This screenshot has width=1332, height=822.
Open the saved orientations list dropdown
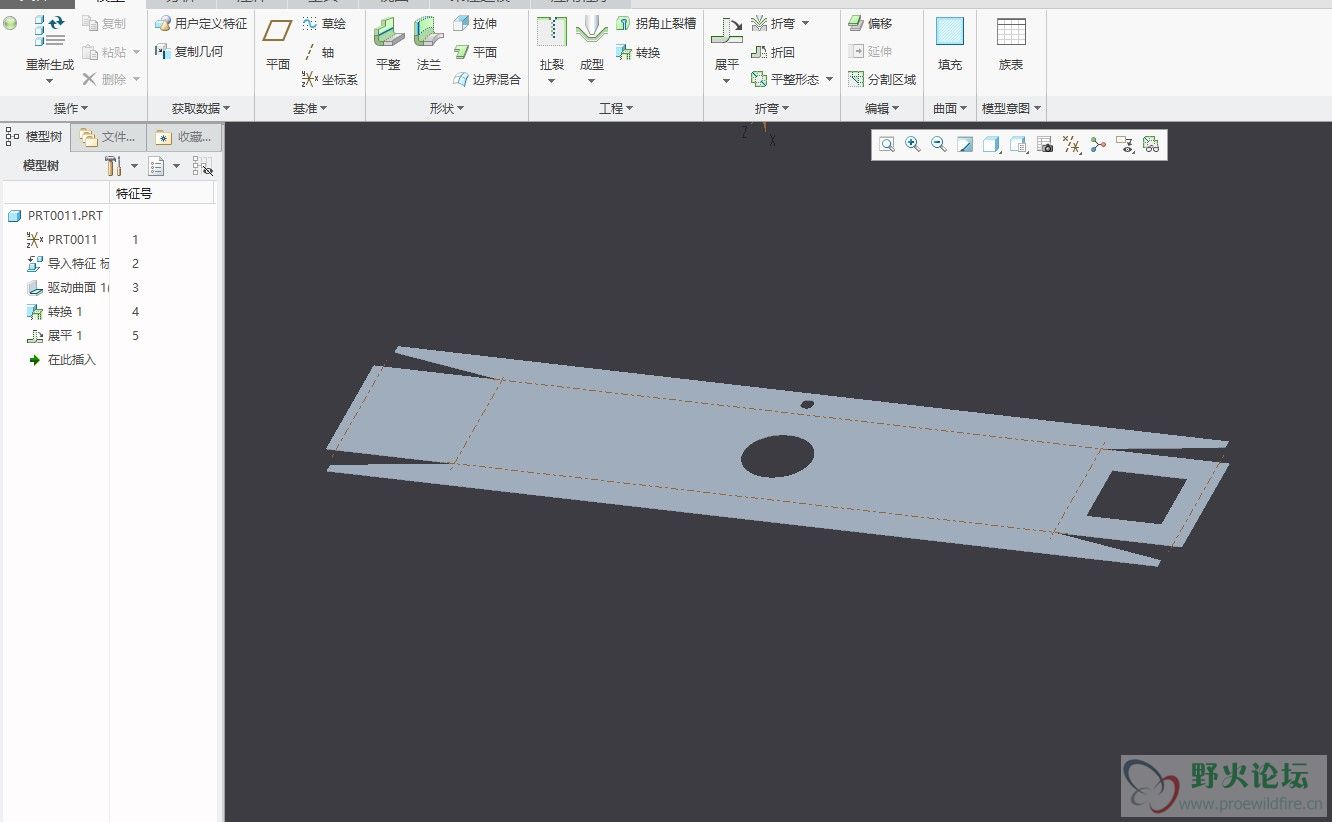(x=1019, y=145)
